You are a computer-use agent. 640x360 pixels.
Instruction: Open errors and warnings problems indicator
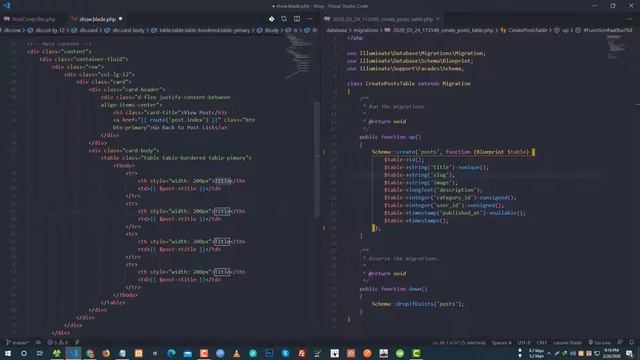click(x=58, y=342)
